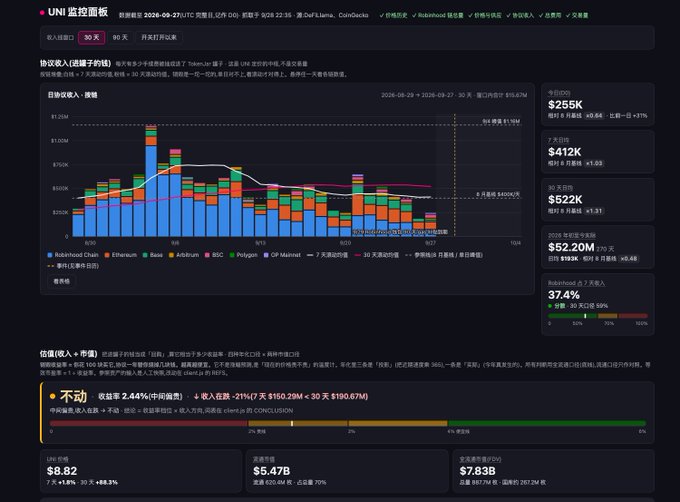
Task: Click the Robinhood share gauge bar
Action: 598,316
